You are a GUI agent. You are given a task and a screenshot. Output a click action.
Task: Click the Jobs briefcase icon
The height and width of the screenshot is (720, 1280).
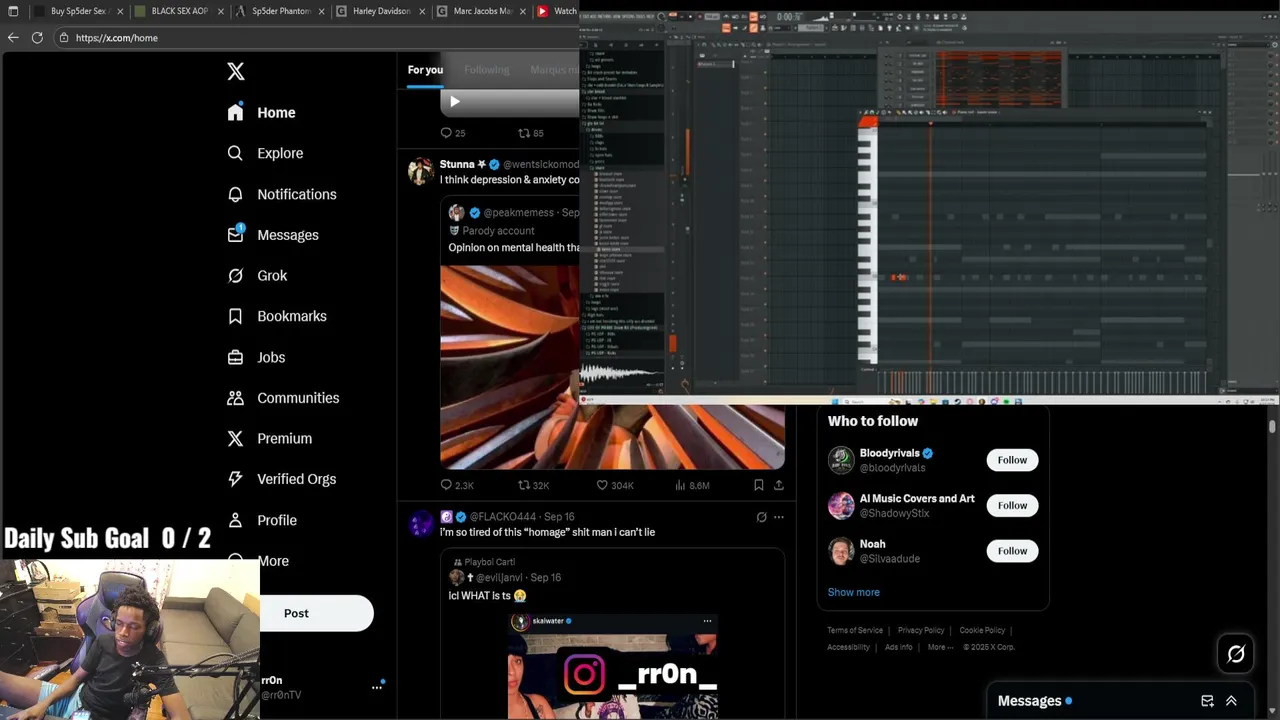[x=235, y=357]
